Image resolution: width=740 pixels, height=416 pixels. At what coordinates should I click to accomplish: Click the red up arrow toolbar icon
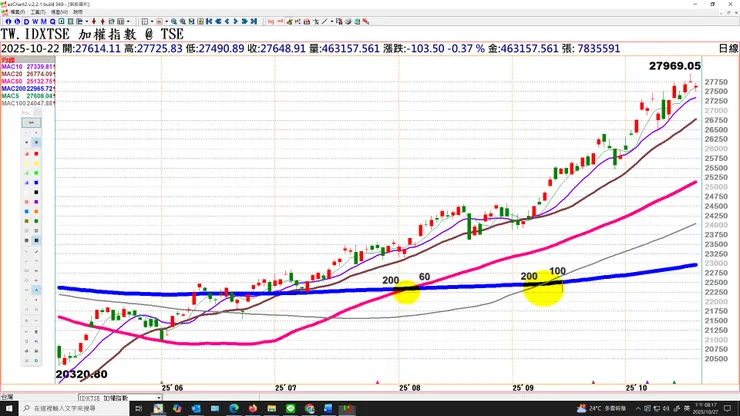pyautogui.click(x=102, y=22)
